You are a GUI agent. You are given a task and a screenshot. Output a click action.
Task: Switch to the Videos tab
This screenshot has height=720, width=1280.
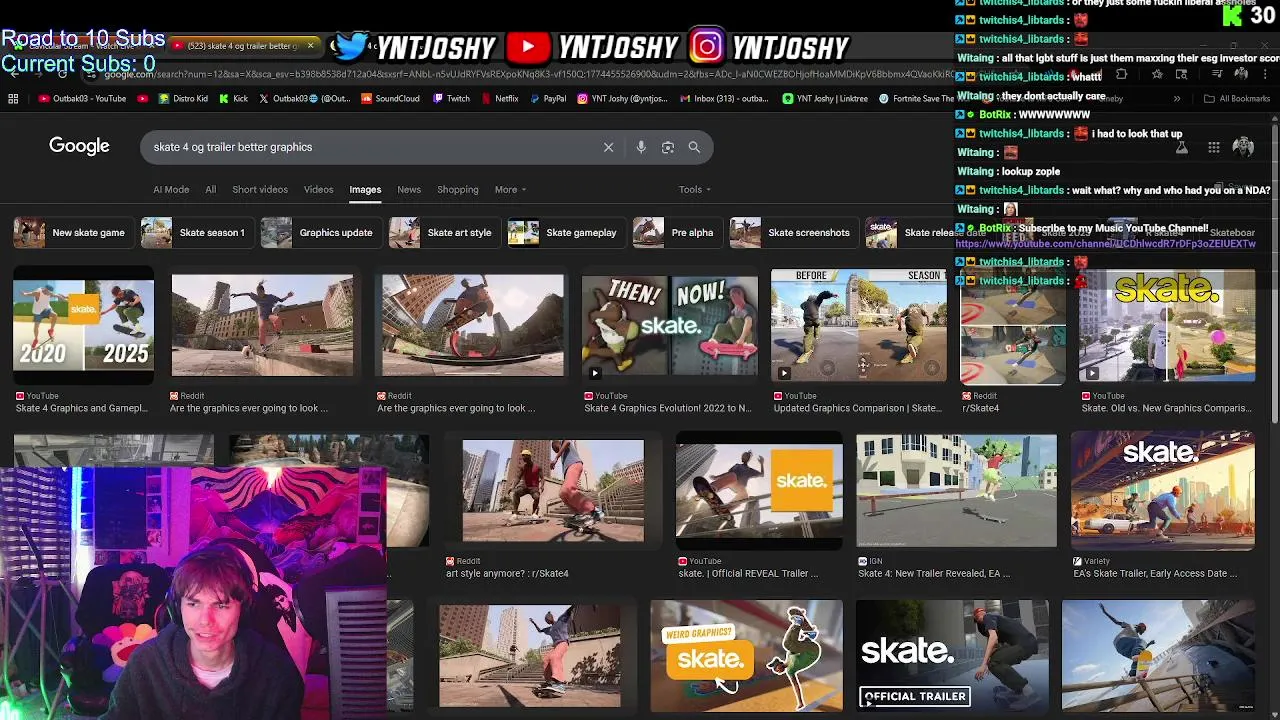coord(318,189)
